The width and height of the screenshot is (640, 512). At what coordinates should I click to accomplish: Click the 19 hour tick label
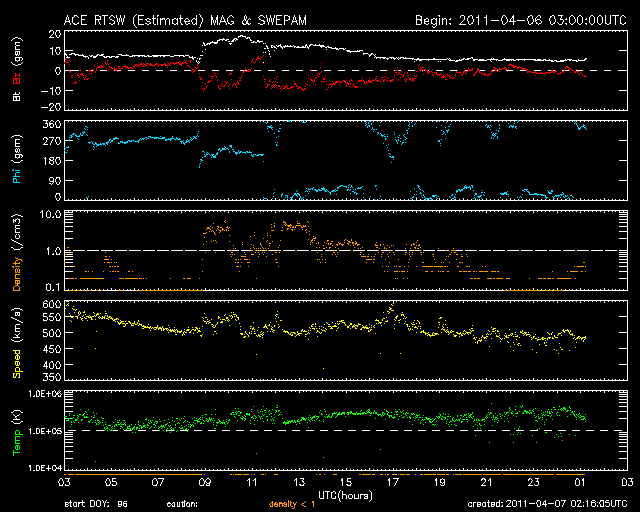coord(440,483)
